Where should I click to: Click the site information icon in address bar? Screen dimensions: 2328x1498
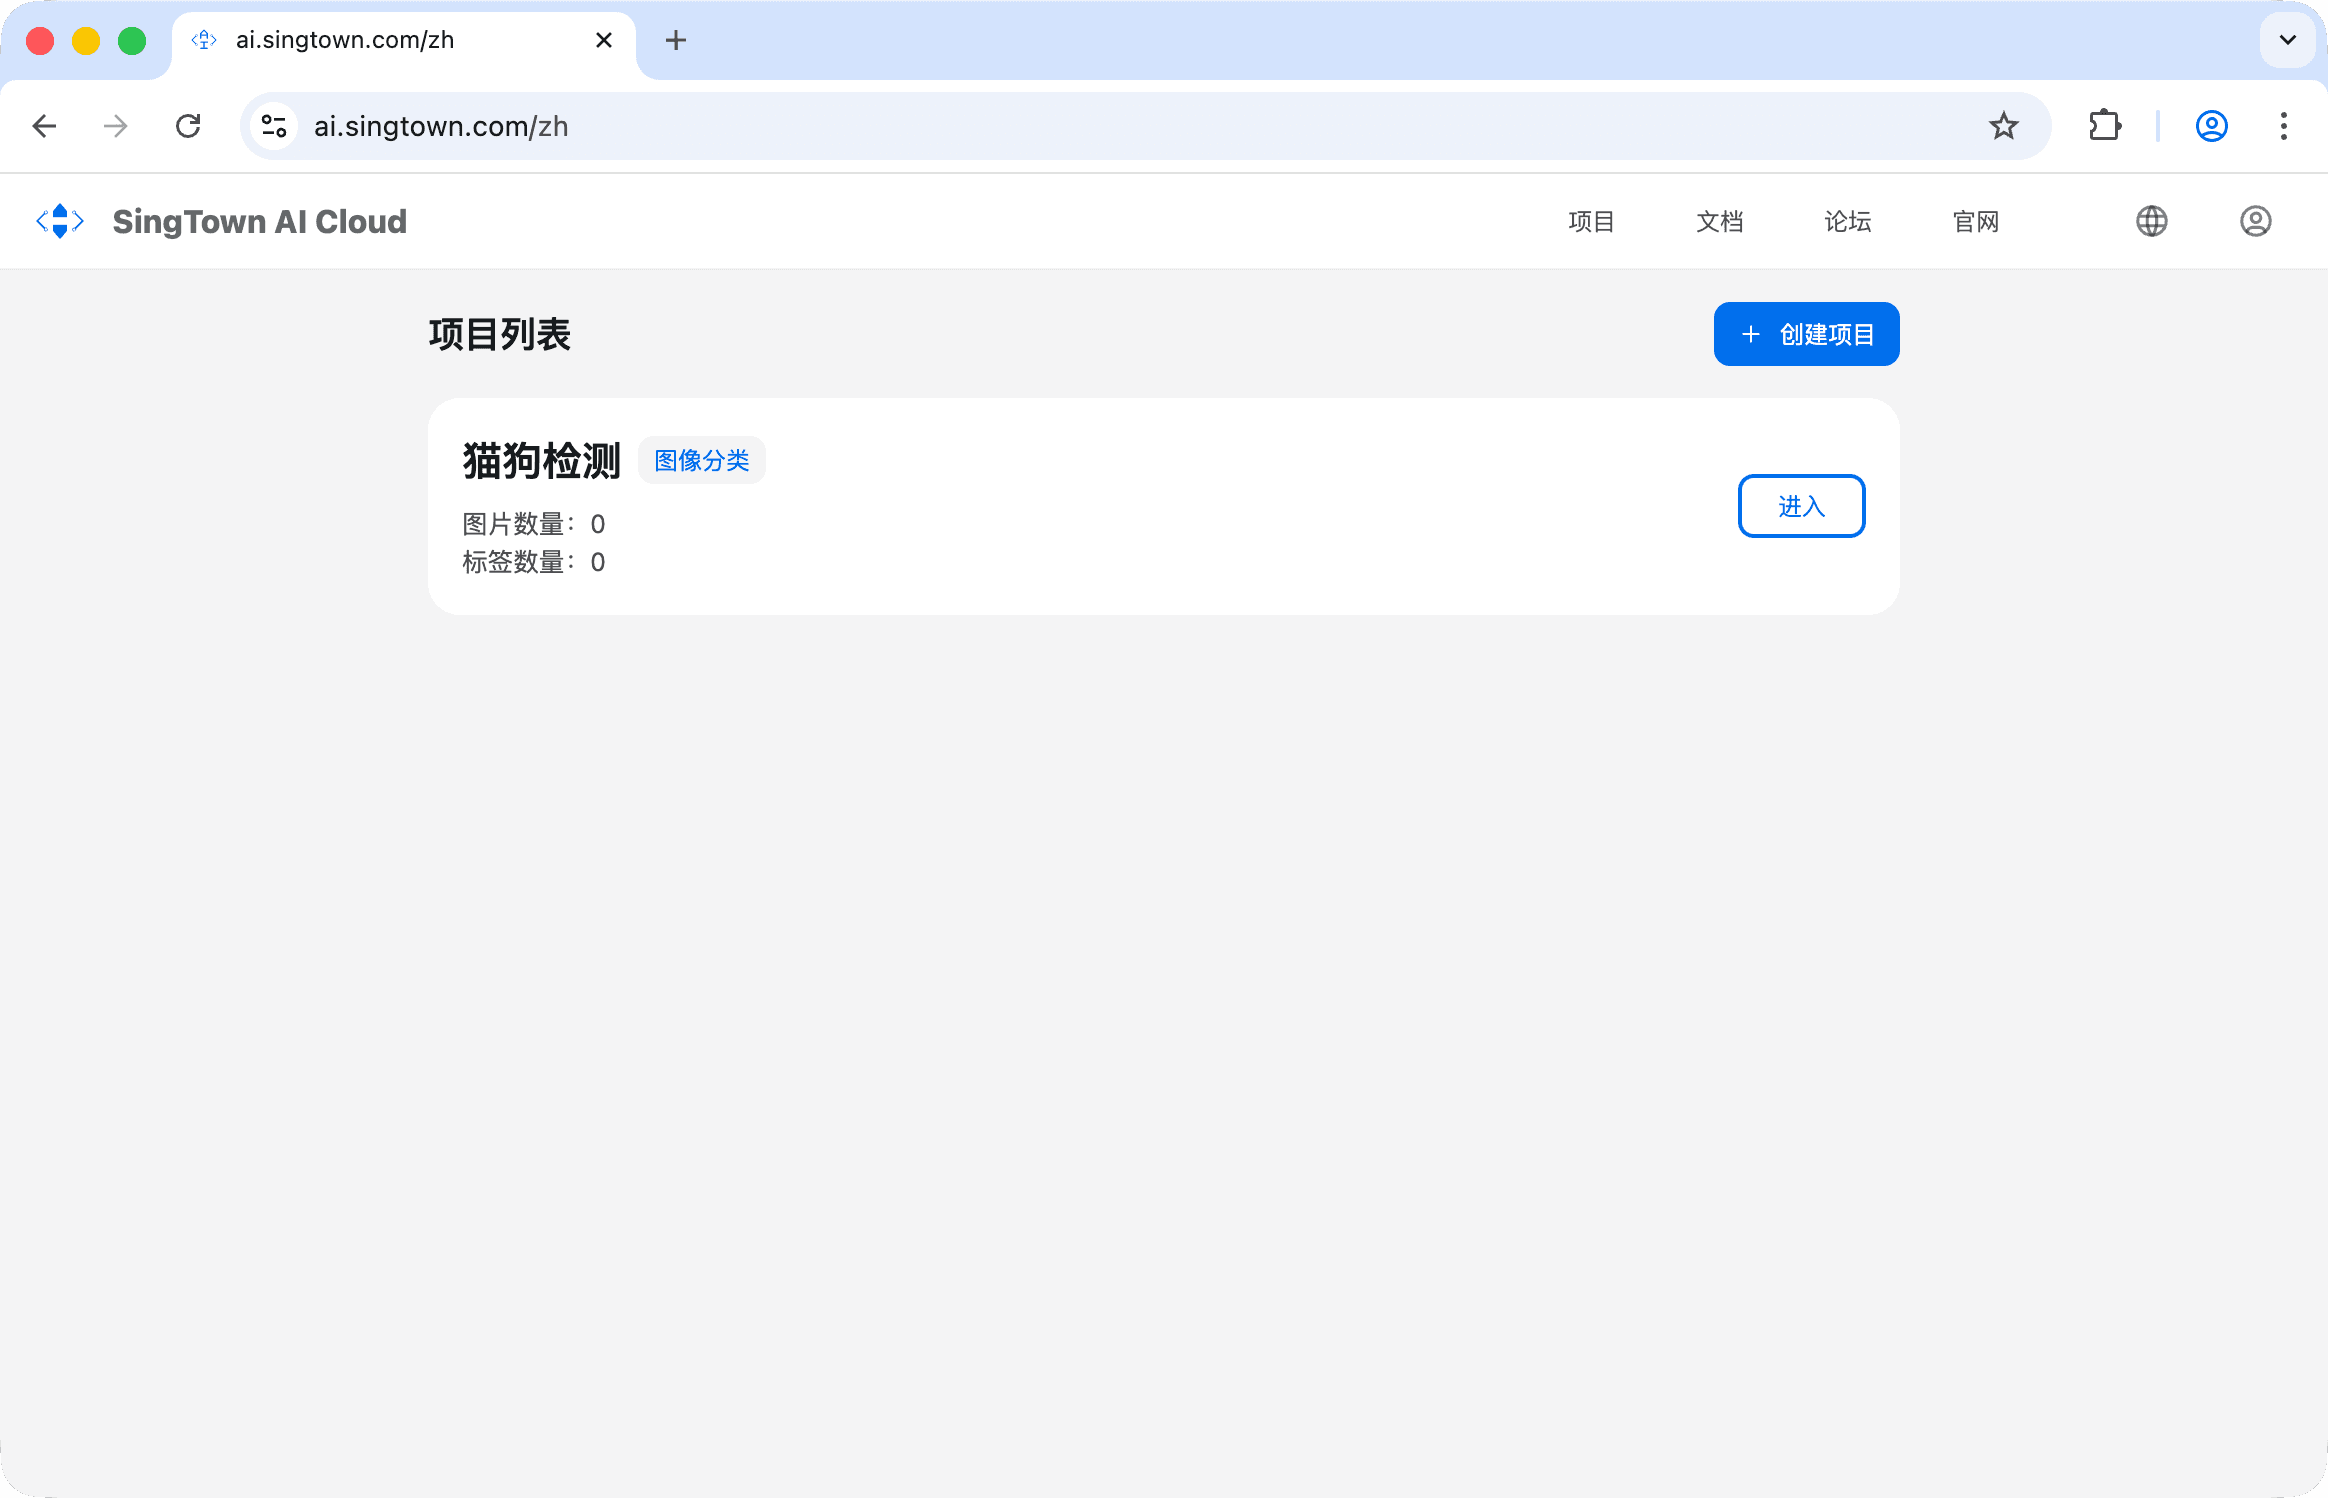pyautogui.click(x=274, y=126)
